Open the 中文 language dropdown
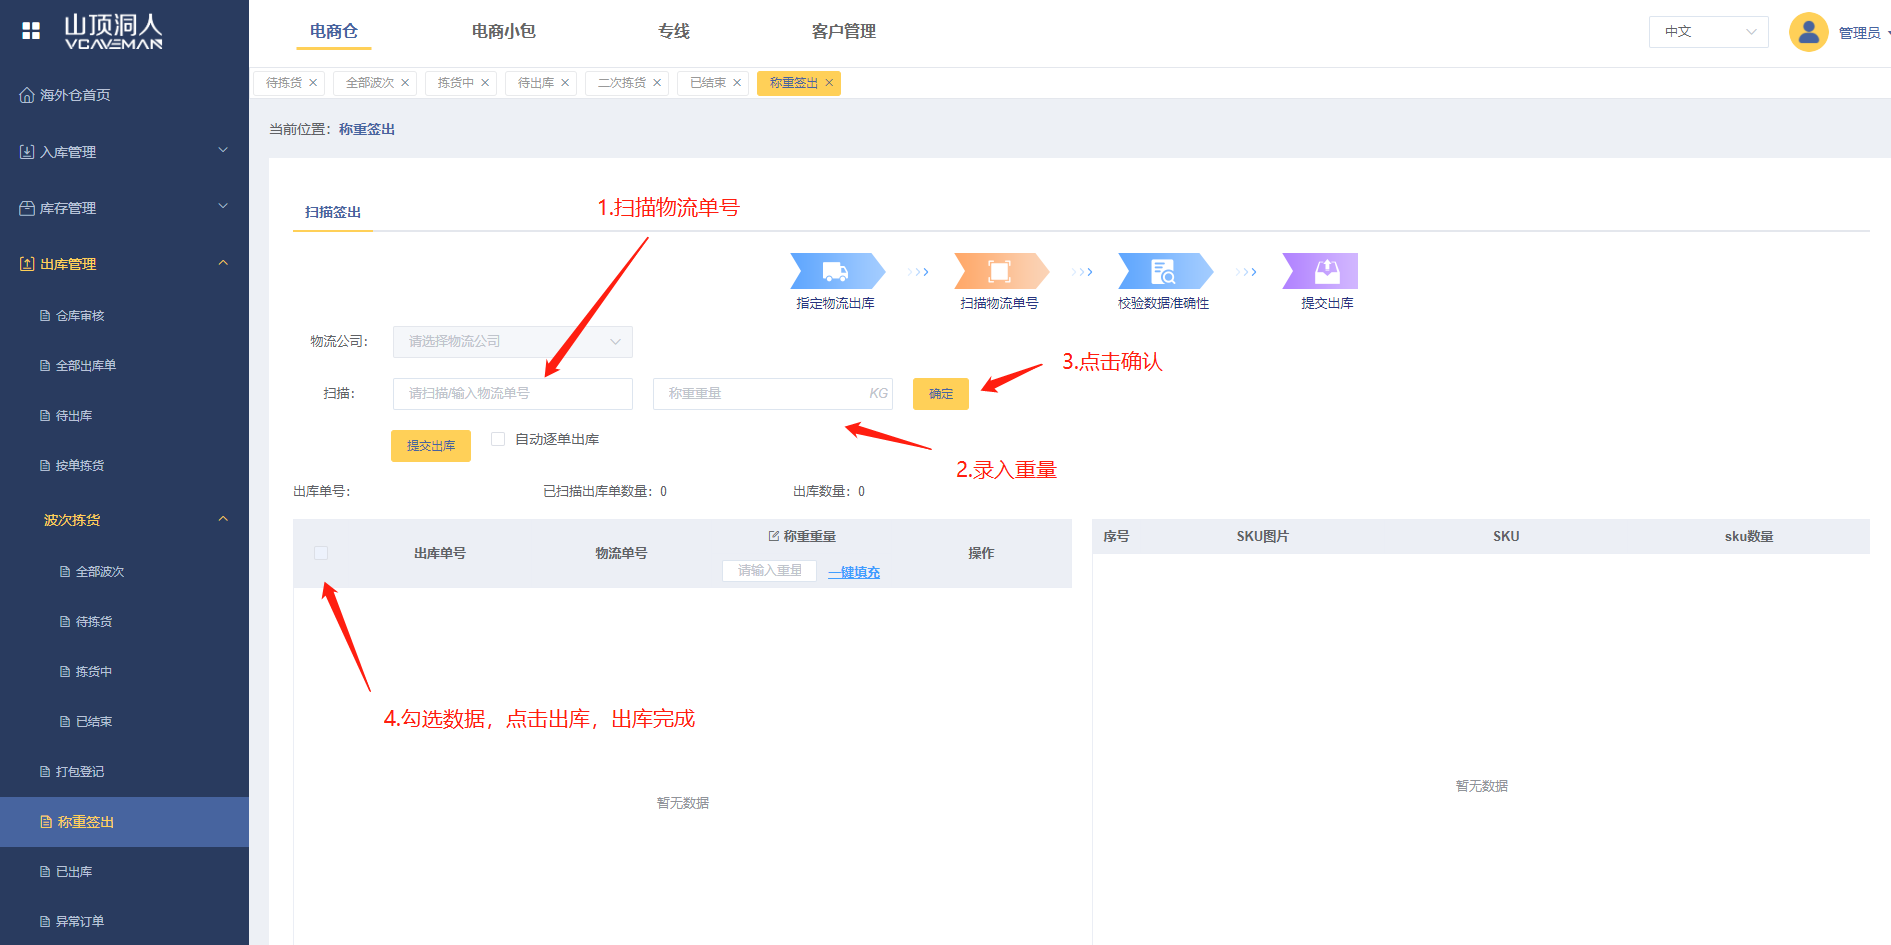The image size is (1891, 945). pos(1708,32)
